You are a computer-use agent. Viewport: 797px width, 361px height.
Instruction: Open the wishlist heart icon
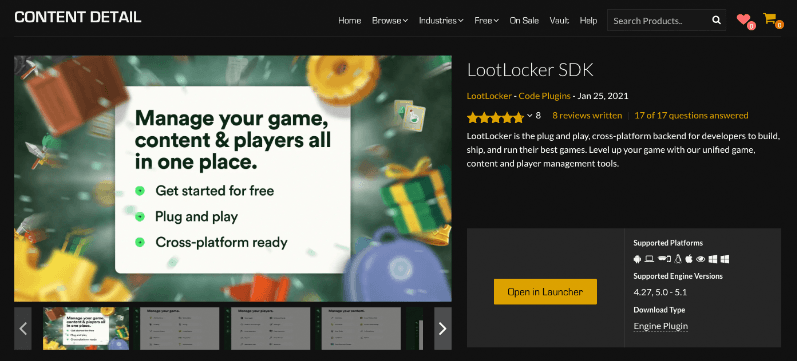coord(744,19)
